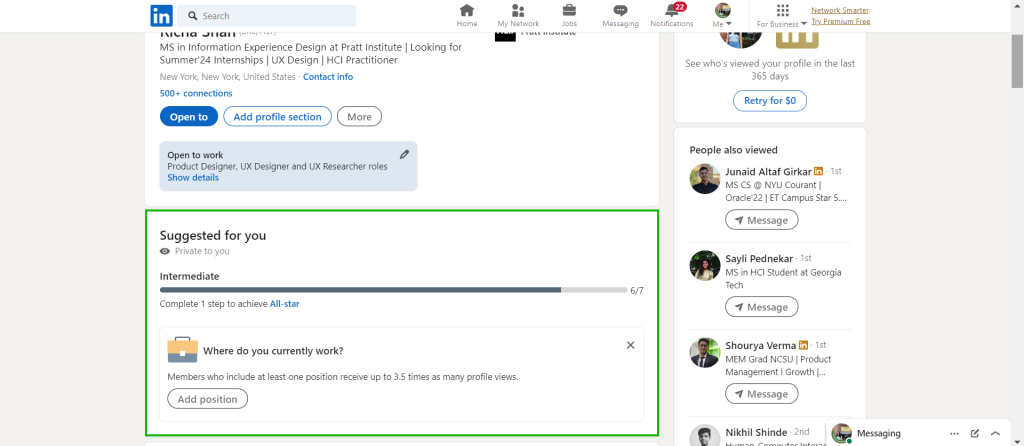Screen dimensions: 1024x446
Task: Message Sayli Pednekar
Action: (761, 307)
